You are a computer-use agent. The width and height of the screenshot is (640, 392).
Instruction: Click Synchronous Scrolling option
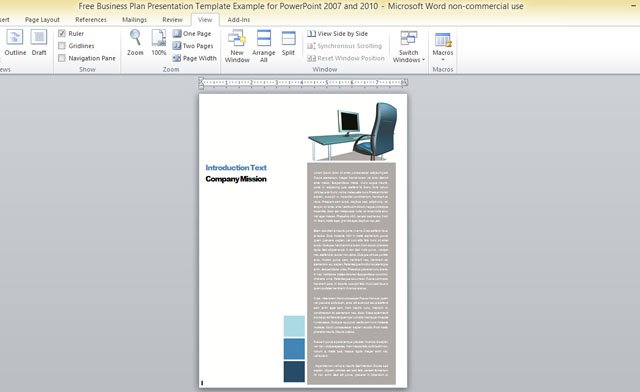click(x=344, y=46)
